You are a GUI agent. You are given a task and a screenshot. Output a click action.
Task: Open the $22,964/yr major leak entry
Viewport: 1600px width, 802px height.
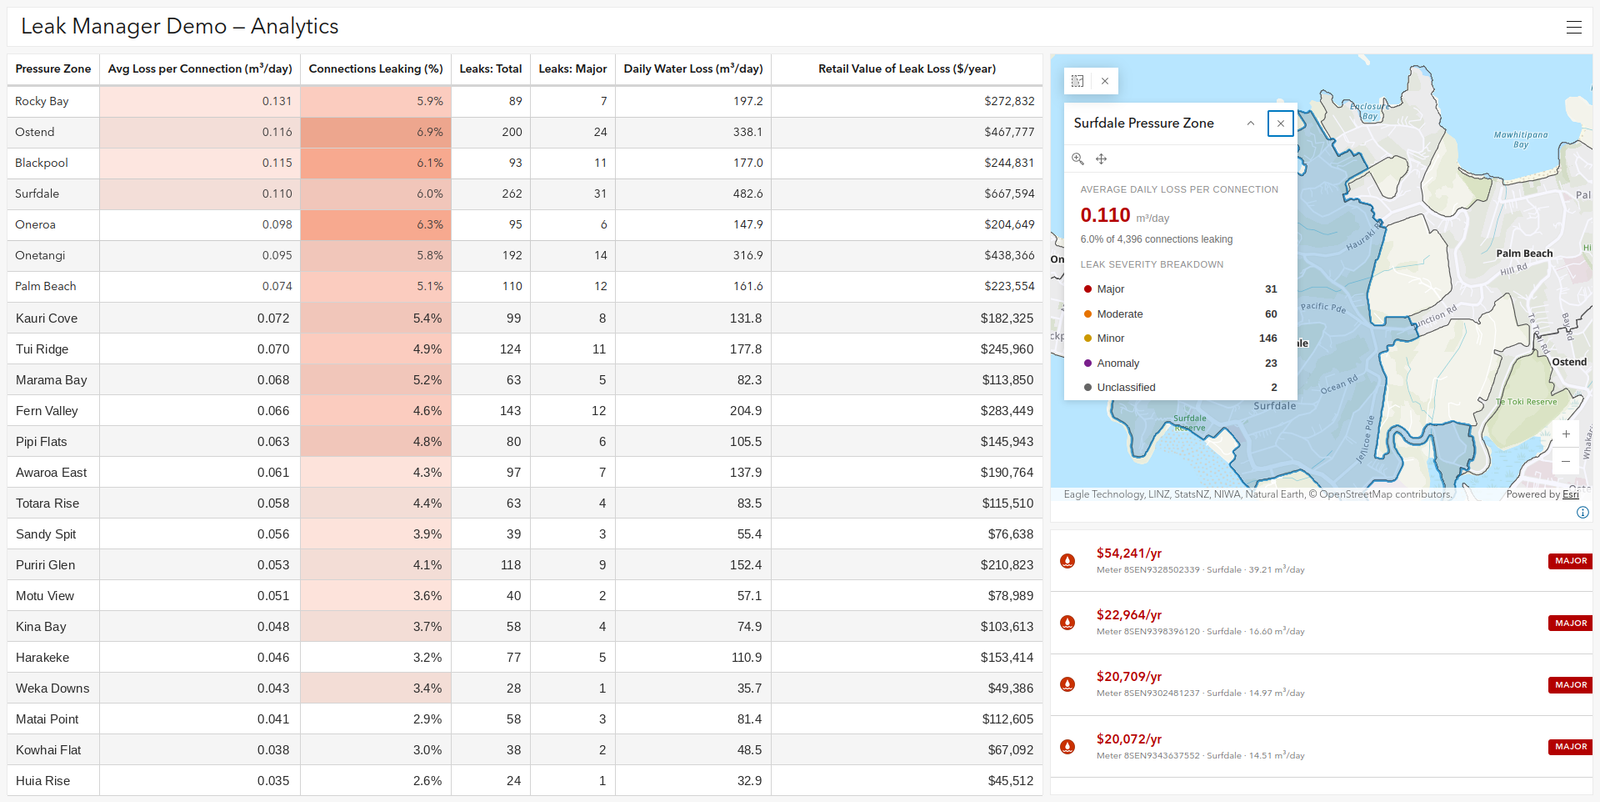pyautogui.click(x=1321, y=622)
